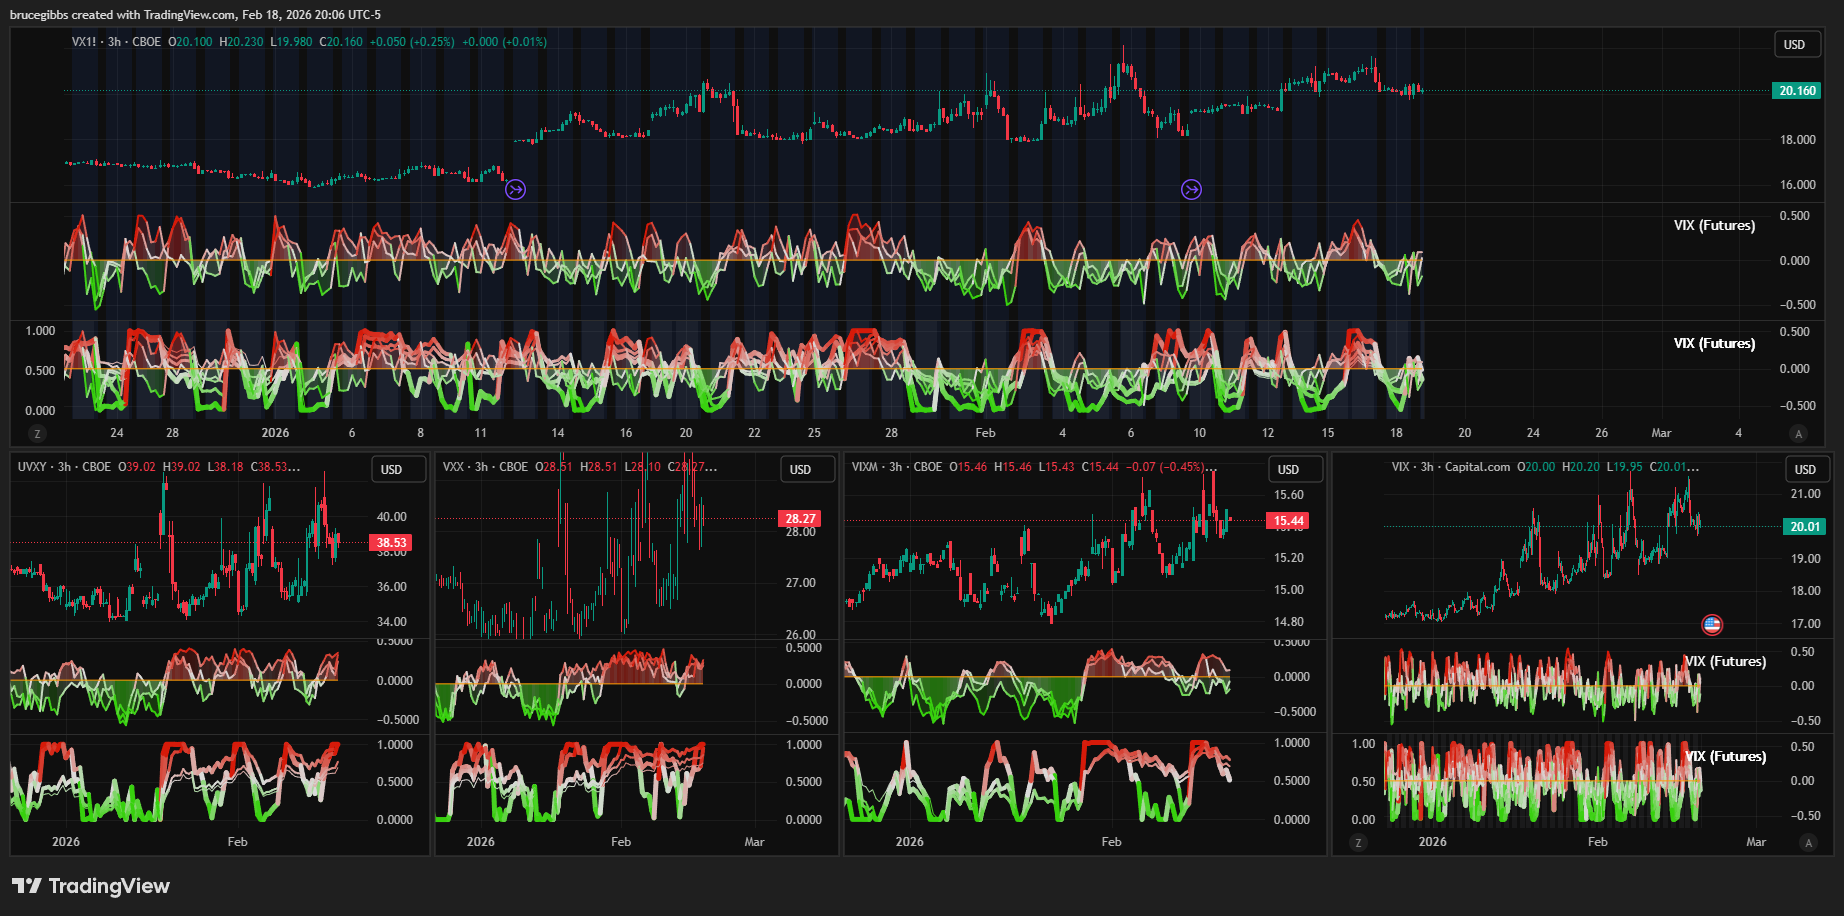The height and width of the screenshot is (916, 1844).
Task: Open the USD currency selector on UVXY chart
Action: [x=391, y=470]
